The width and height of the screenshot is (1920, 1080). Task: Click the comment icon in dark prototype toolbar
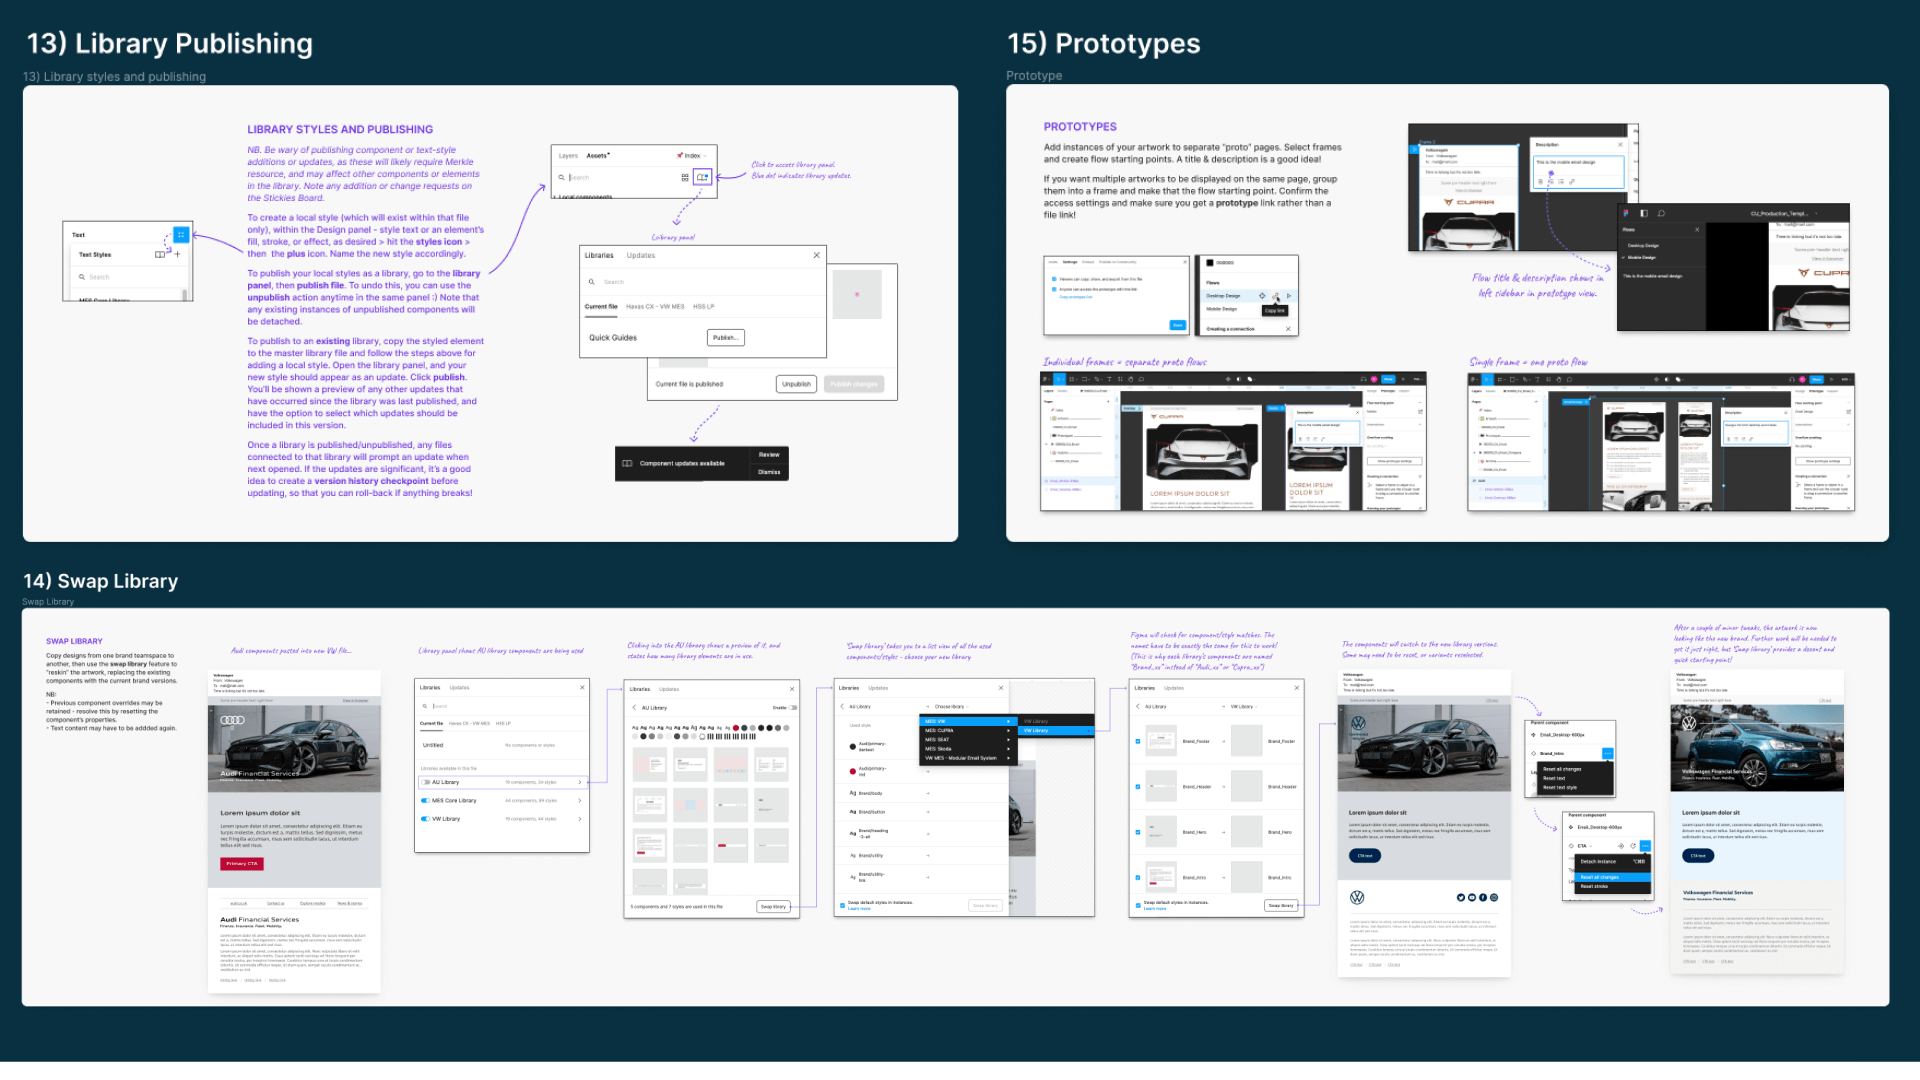[1661, 213]
